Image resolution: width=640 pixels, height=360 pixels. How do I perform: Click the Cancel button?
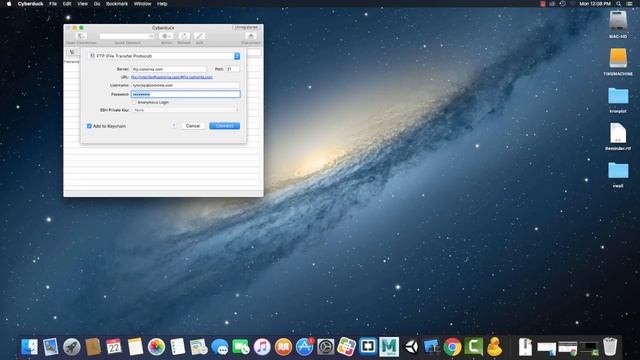pyautogui.click(x=193, y=126)
